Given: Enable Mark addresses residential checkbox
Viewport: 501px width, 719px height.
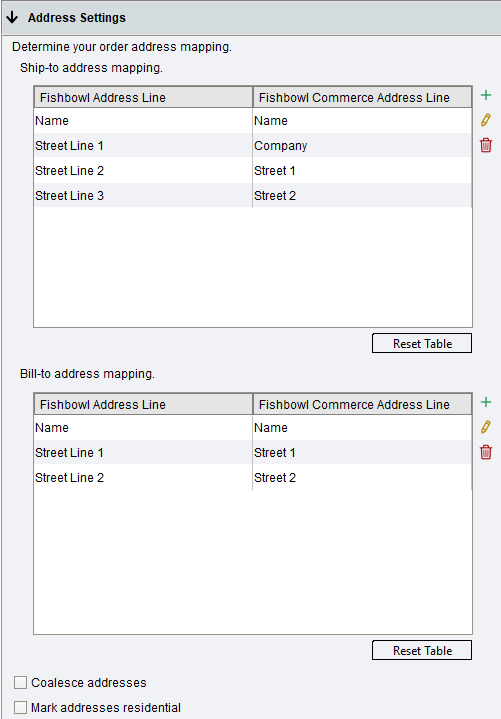Looking at the screenshot, I should pos(20,708).
